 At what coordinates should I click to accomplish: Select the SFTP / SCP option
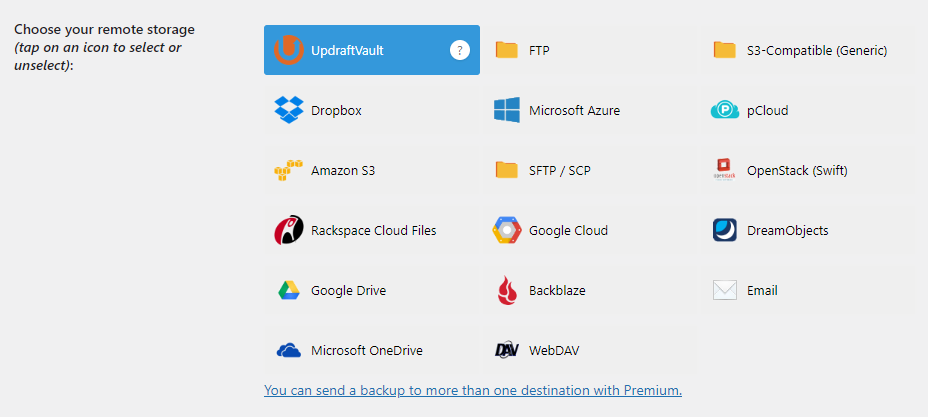559,170
